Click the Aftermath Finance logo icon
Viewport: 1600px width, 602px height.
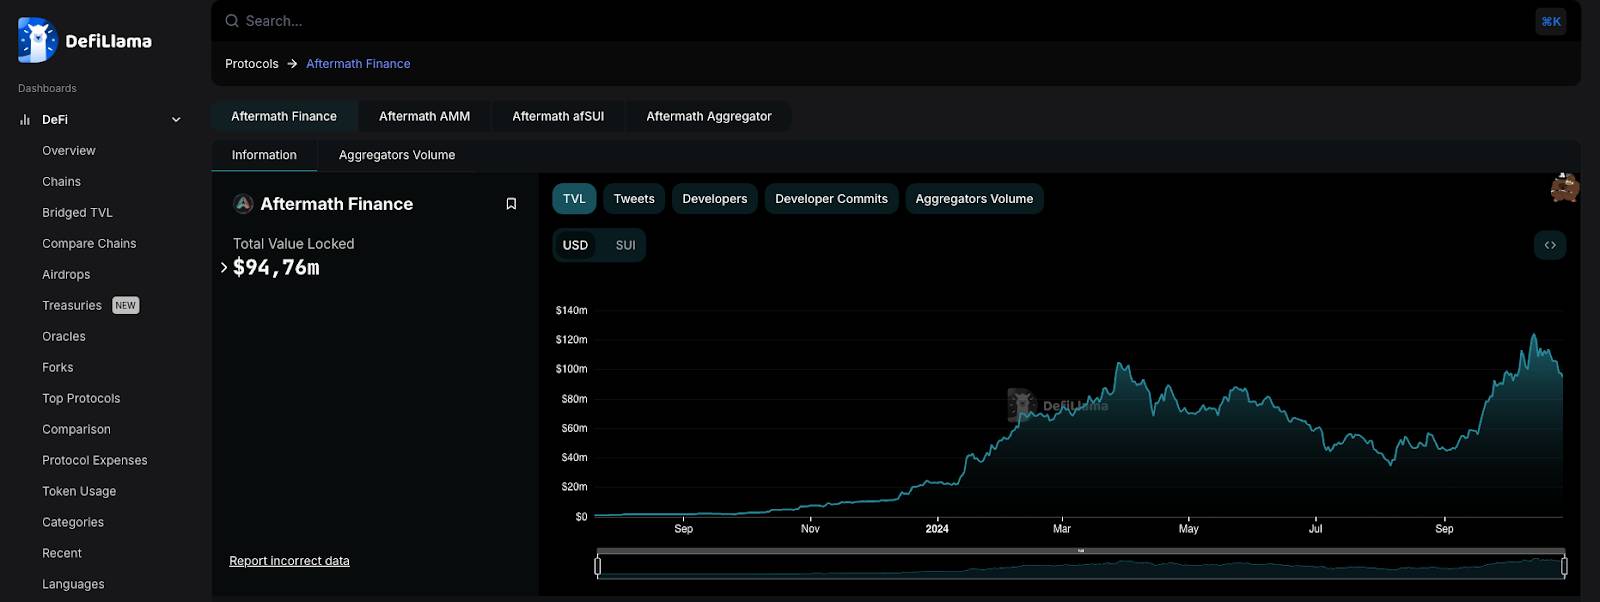(243, 204)
